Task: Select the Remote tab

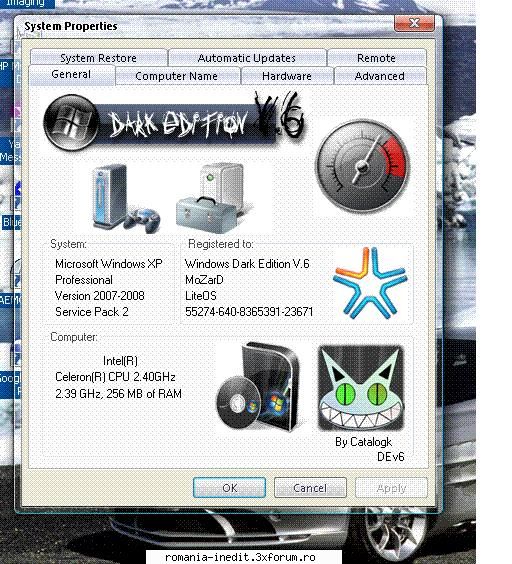Action: tap(376, 58)
